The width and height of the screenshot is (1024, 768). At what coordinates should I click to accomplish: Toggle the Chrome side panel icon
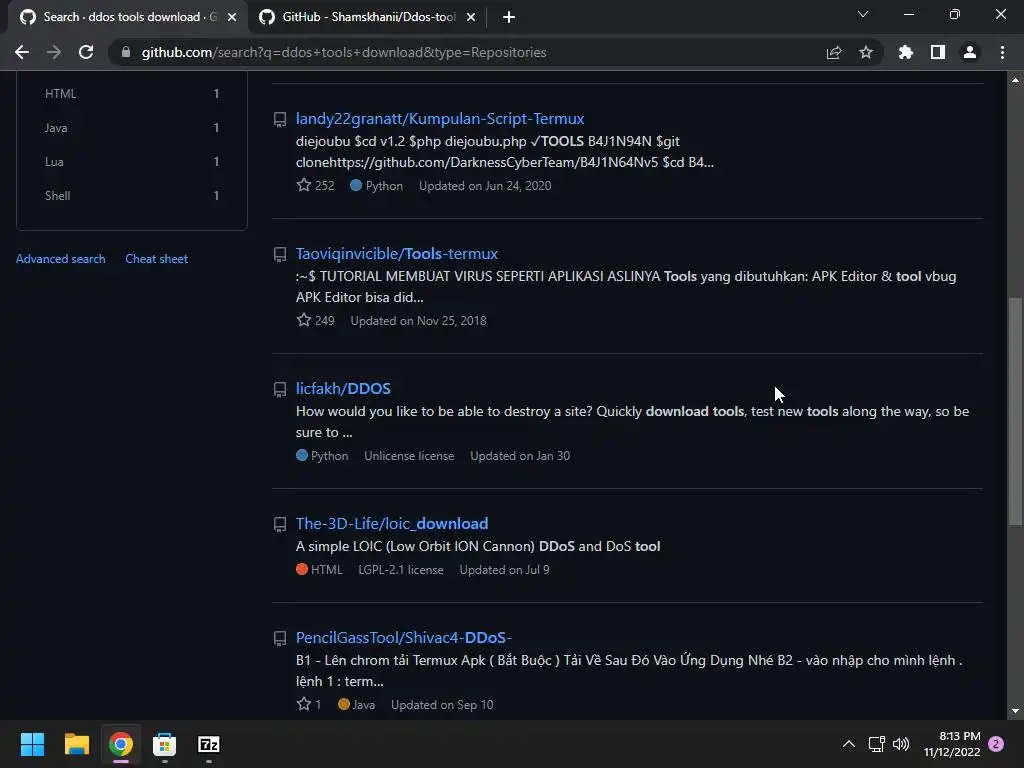pyautogui.click(x=938, y=52)
